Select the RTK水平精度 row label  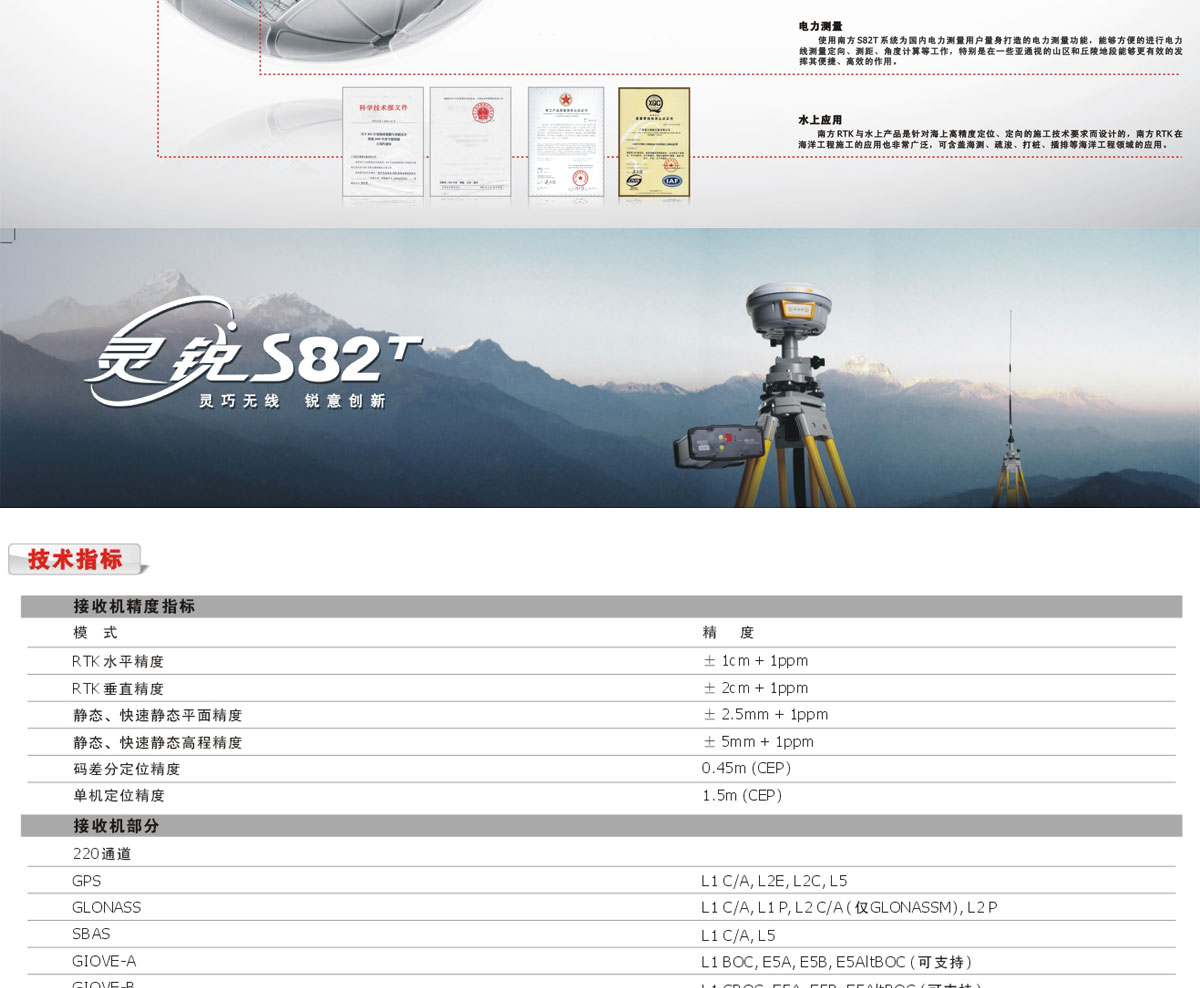click(118, 661)
